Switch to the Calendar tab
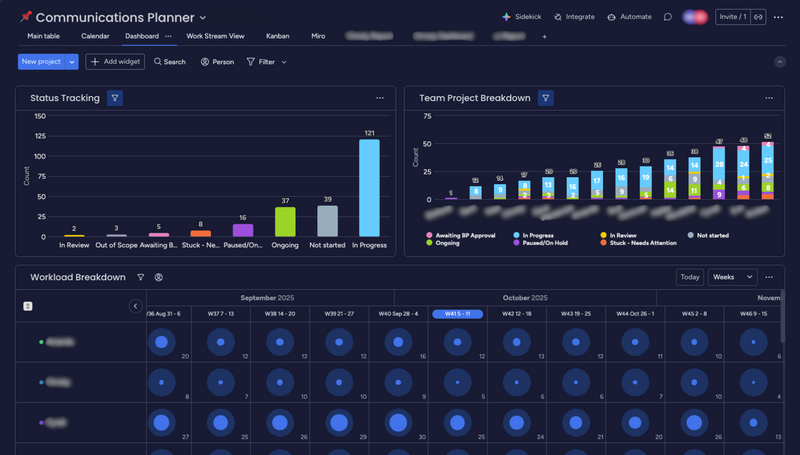Viewport: 800px width, 455px height. [95, 36]
